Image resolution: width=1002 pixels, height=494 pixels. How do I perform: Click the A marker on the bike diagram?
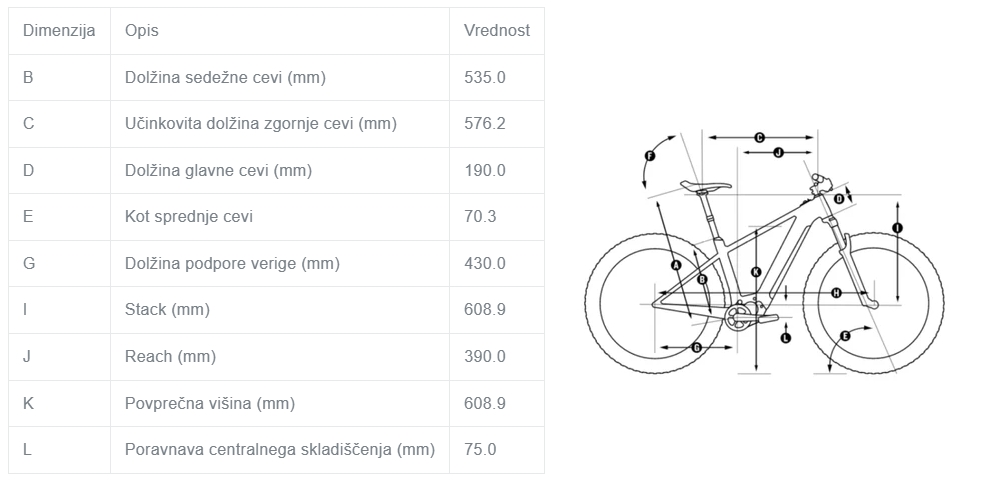677,265
